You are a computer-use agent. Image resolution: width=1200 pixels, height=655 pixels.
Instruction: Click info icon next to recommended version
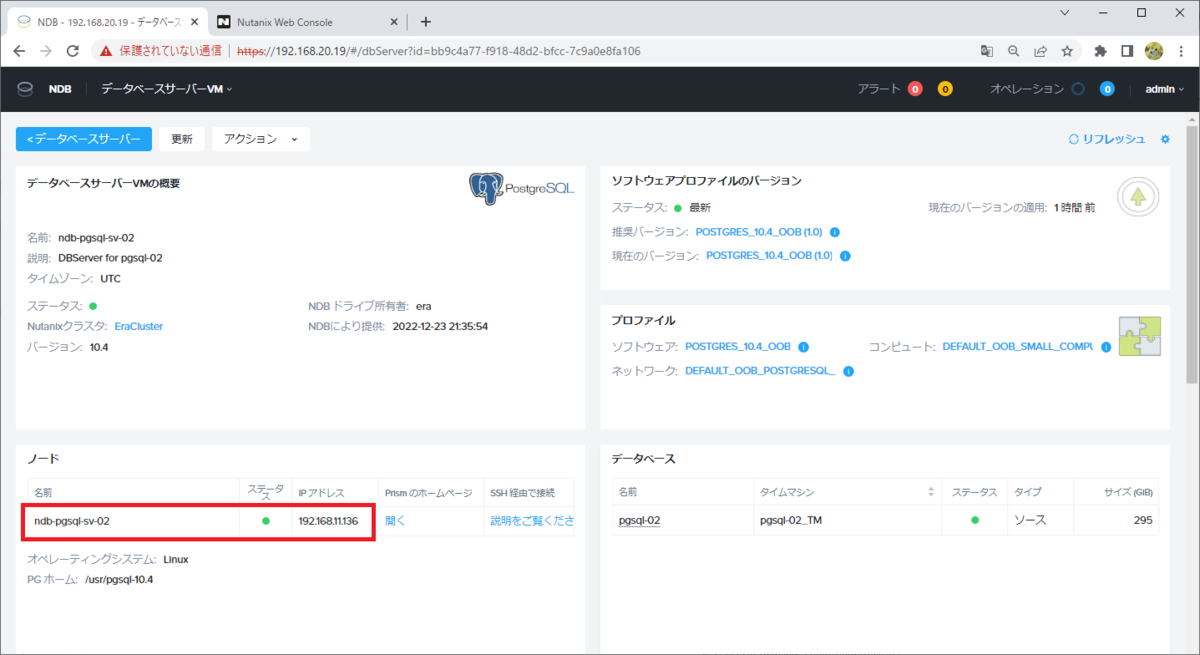tap(835, 232)
